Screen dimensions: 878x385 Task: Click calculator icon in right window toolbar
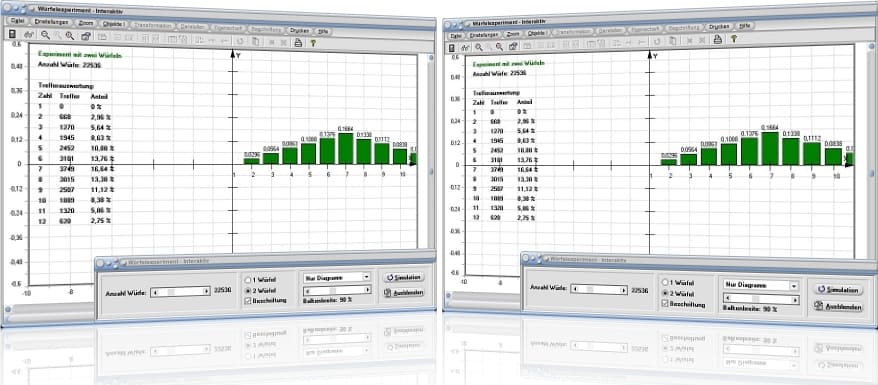pyautogui.click(x=452, y=48)
